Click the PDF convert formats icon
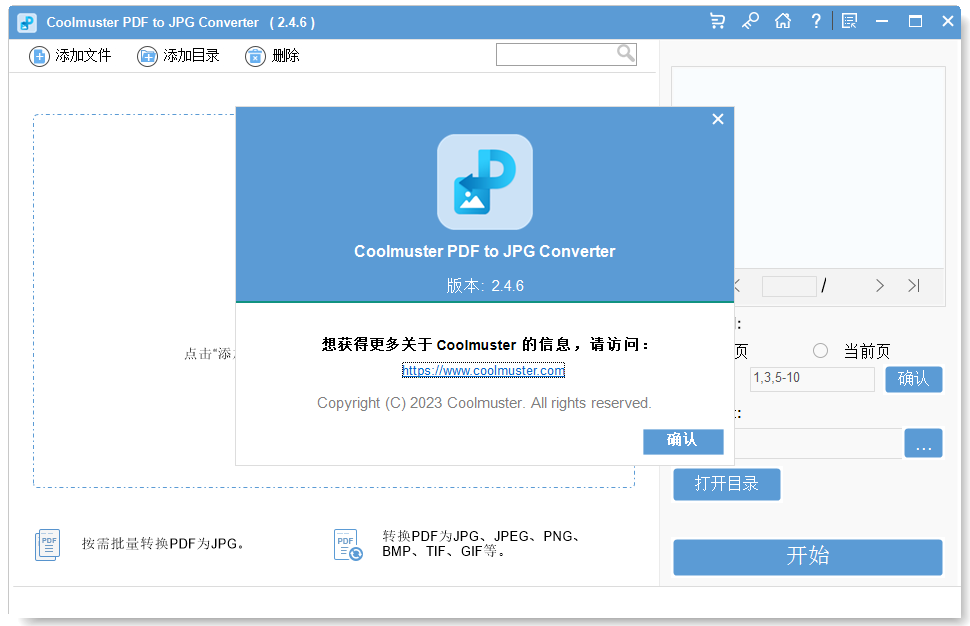970x626 pixels. pyautogui.click(x=348, y=544)
